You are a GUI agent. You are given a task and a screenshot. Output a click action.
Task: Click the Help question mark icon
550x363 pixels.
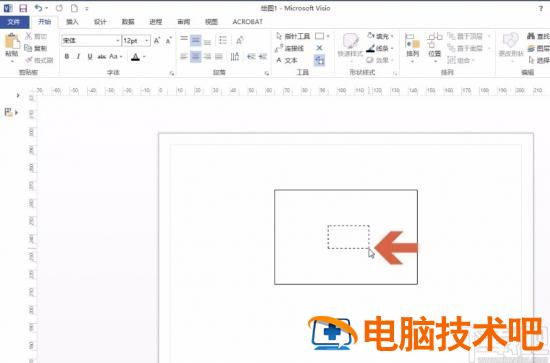pos(541,8)
